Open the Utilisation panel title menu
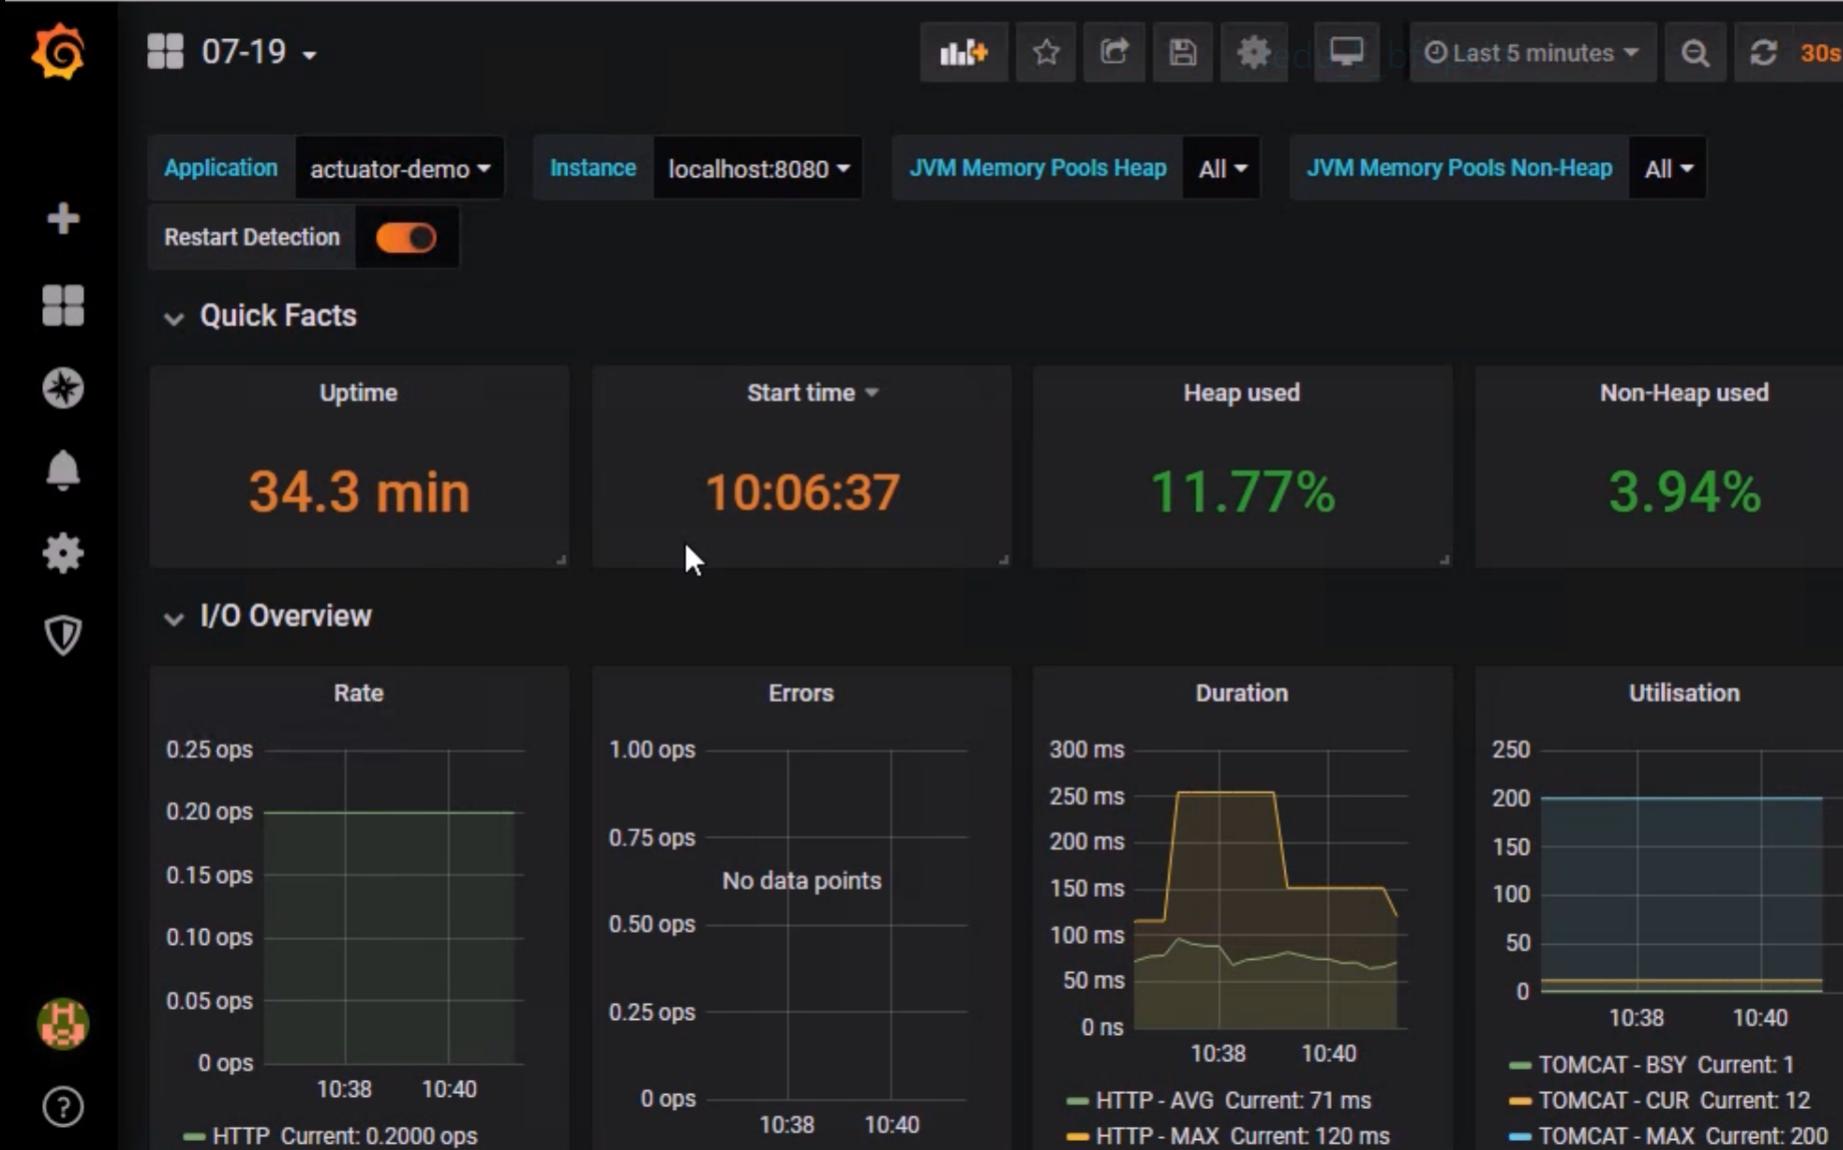1843x1150 pixels. pyautogui.click(x=1684, y=693)
